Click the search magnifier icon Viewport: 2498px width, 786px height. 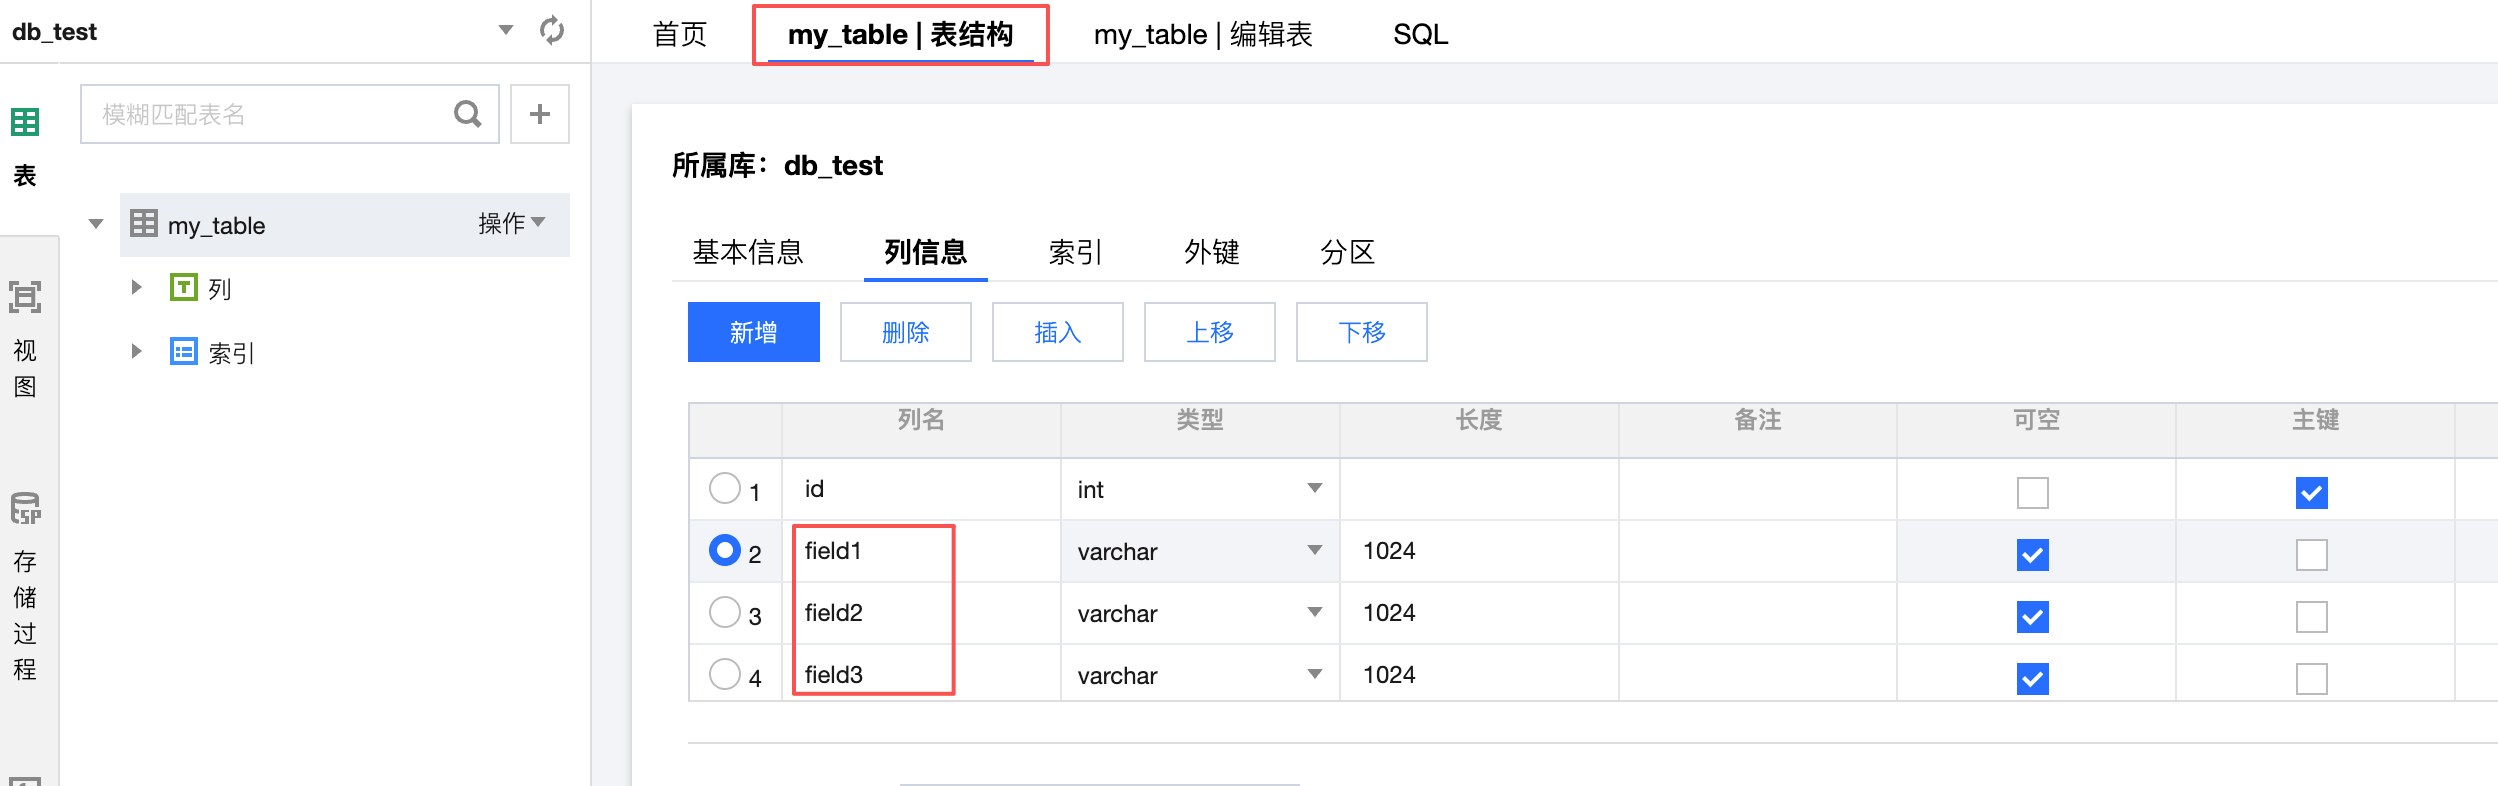(467, 114)
